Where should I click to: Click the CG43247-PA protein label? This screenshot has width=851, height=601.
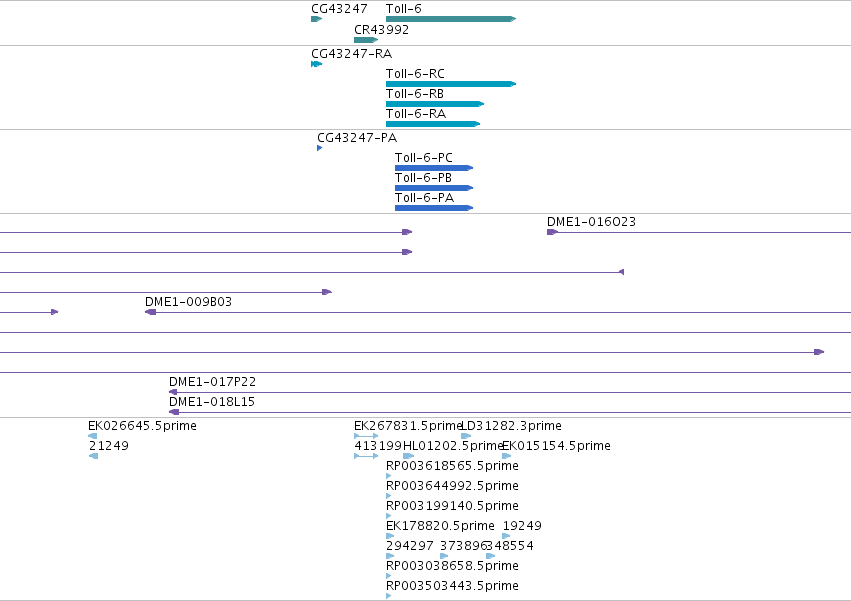(x=357, y=138)
